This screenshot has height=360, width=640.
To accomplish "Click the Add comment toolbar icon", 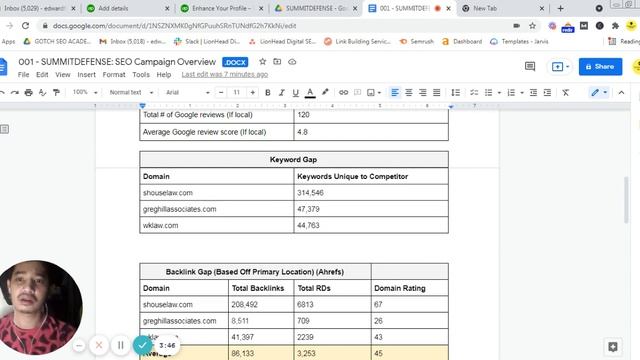I will pos(358,93).
